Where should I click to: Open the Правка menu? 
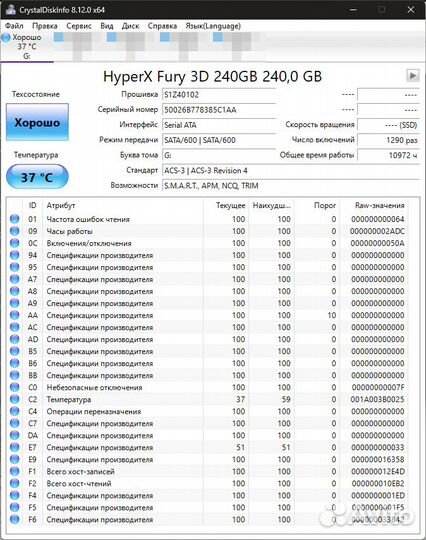(45, 26)
